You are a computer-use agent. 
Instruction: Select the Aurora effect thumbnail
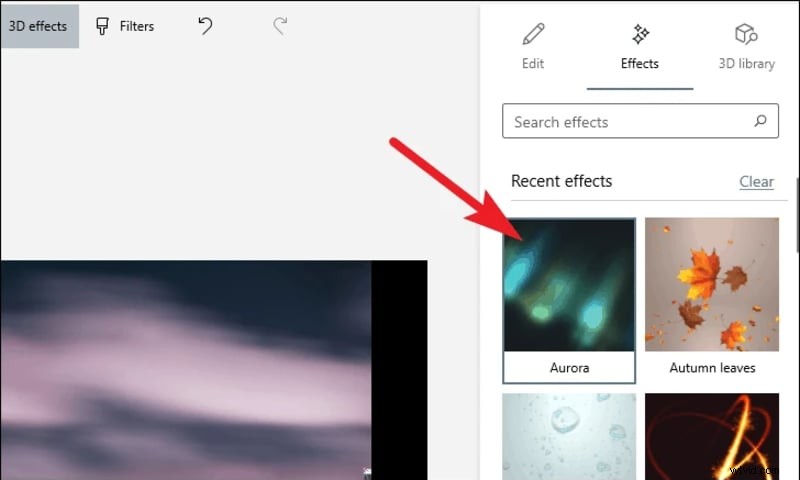[x=569, y=285]
